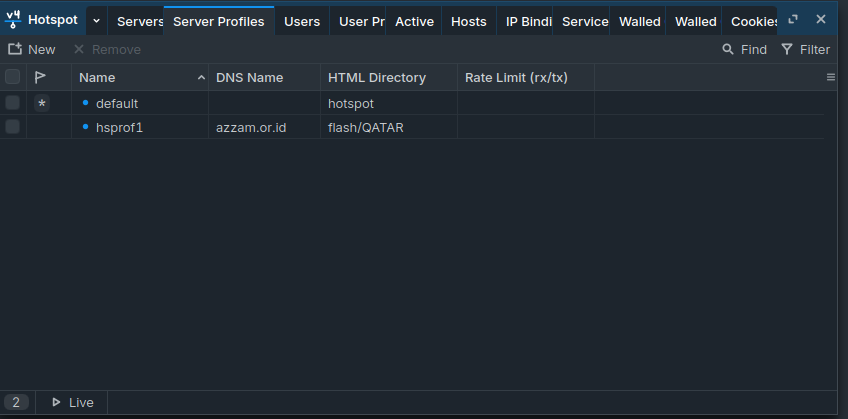Detach the Hotspot window with popout icon

pos(793,19)
